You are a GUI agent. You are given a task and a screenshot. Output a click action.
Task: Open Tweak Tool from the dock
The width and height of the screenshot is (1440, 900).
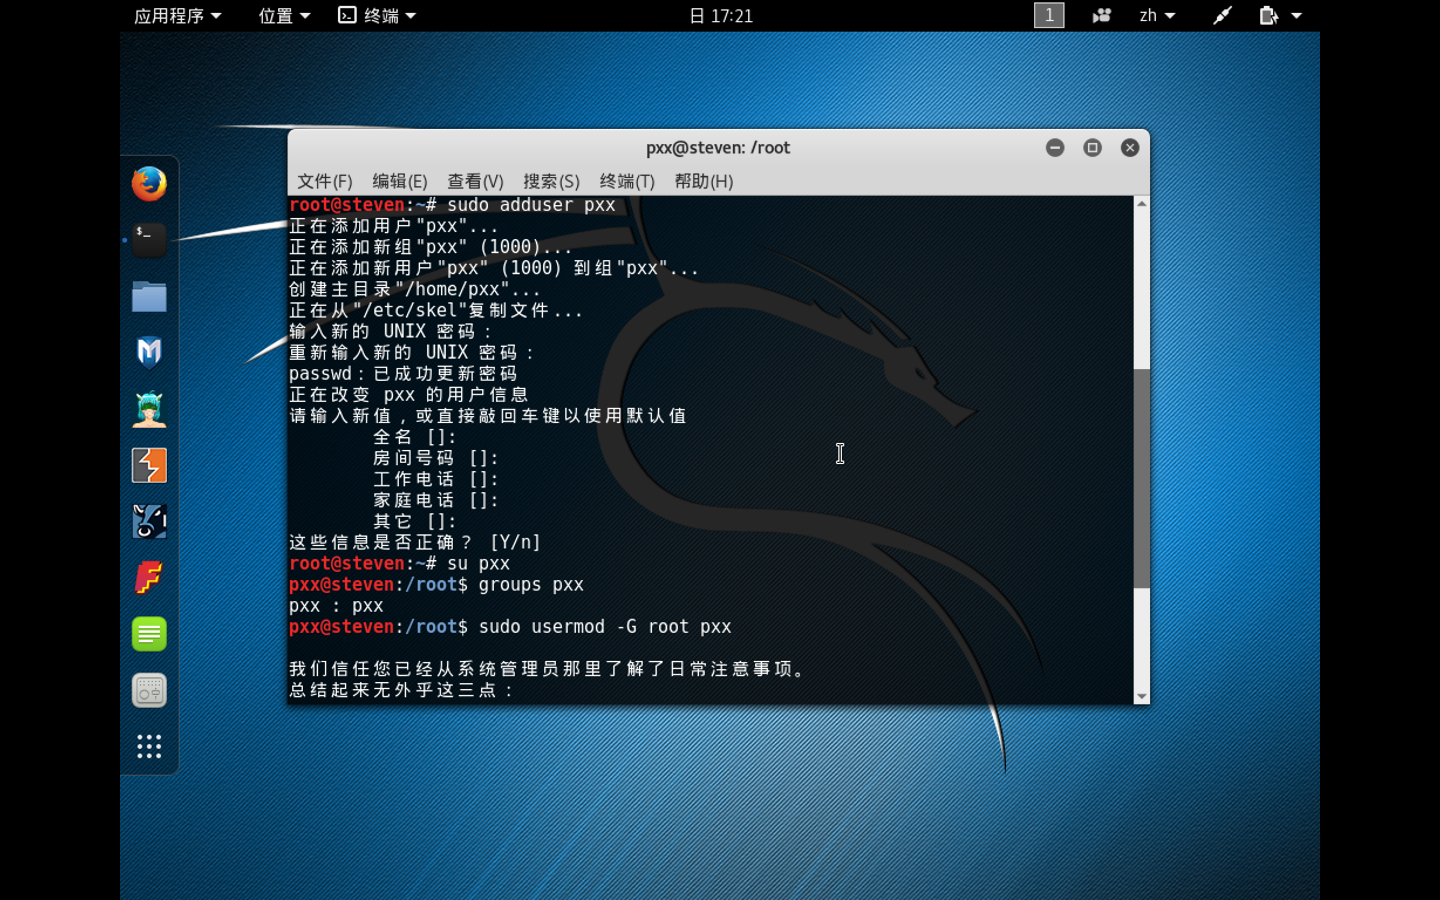coord(149,690)
